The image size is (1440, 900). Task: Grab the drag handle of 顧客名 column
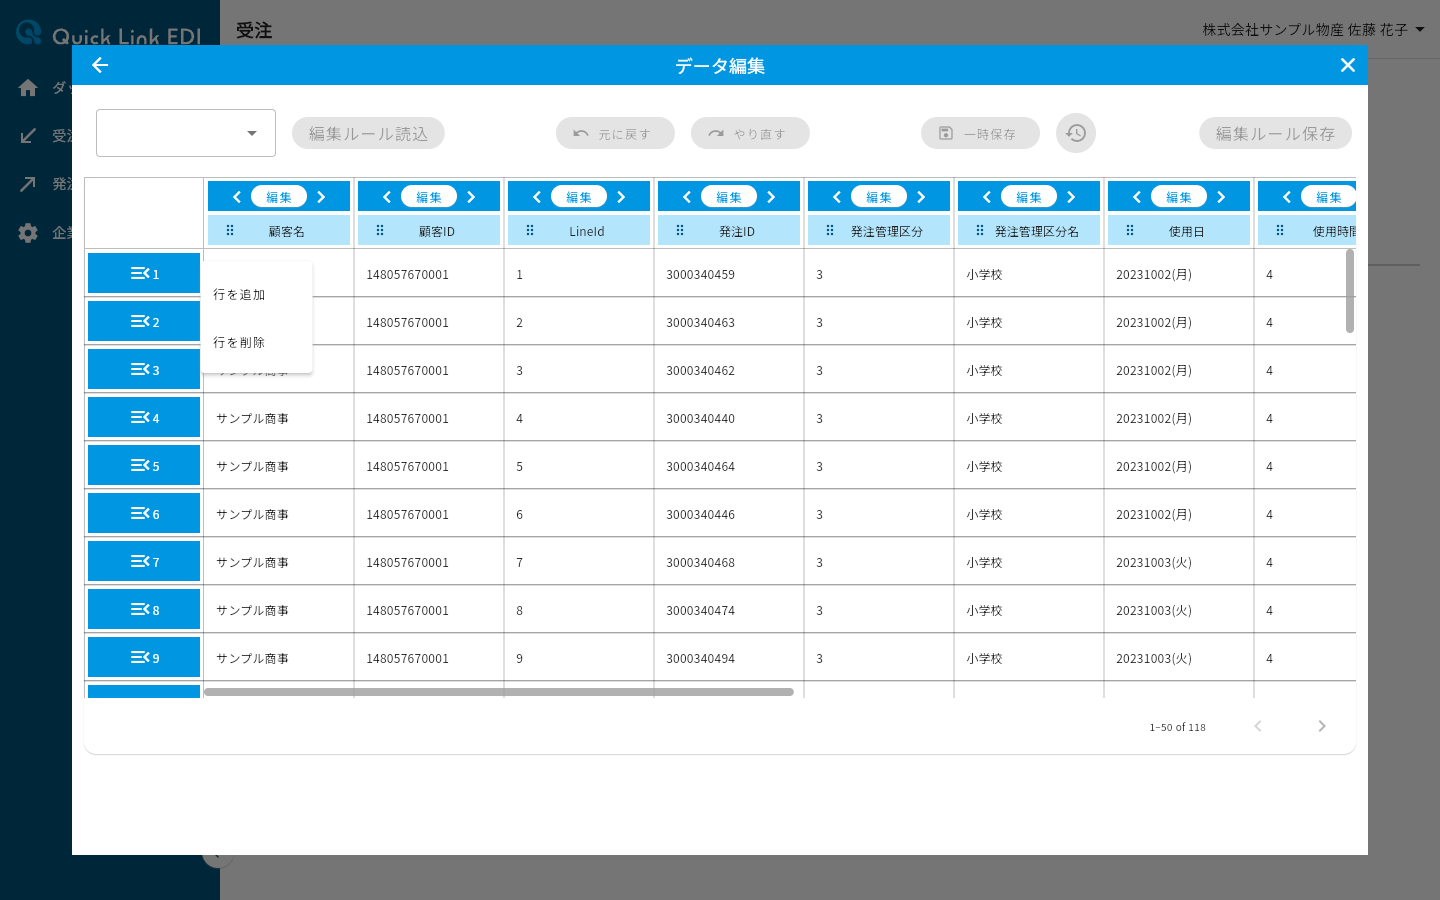tap(230, 230)
